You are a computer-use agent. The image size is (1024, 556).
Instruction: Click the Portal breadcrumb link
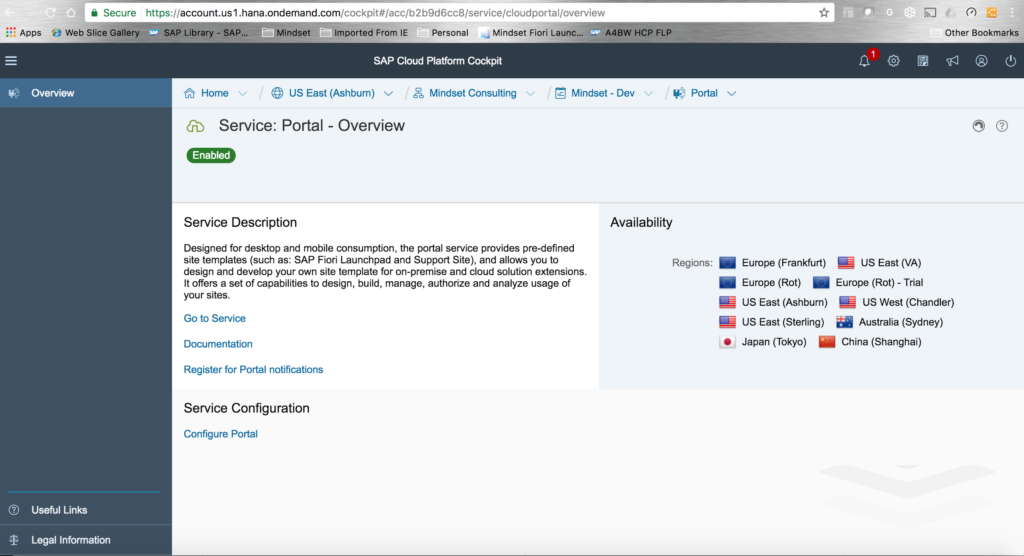(704, 93)
